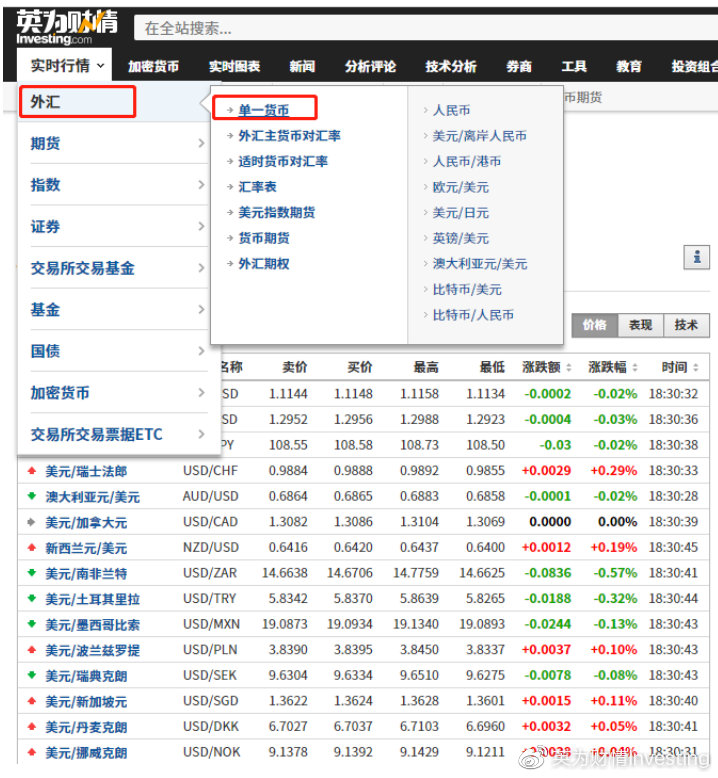Viewport: 718px width, 778px height.
Task: Switch table view to 技术
Action: click(x=686, y=325)
